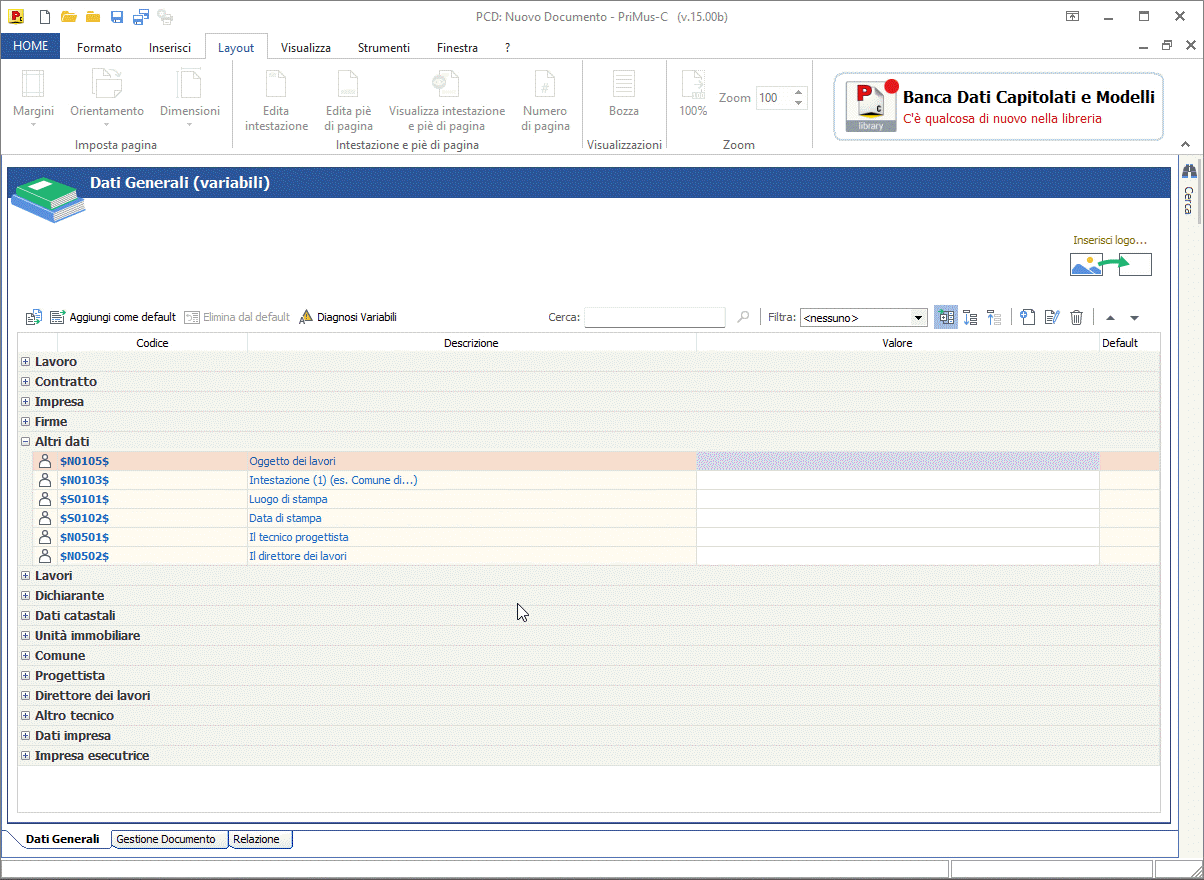Click the move up arrow icon
This screenshot has width=1204, height=880.
click(x=1110, y=318)
